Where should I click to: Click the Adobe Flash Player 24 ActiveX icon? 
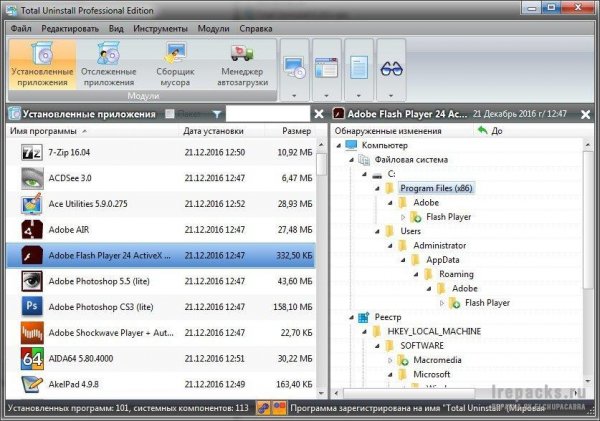coord(32,255)
